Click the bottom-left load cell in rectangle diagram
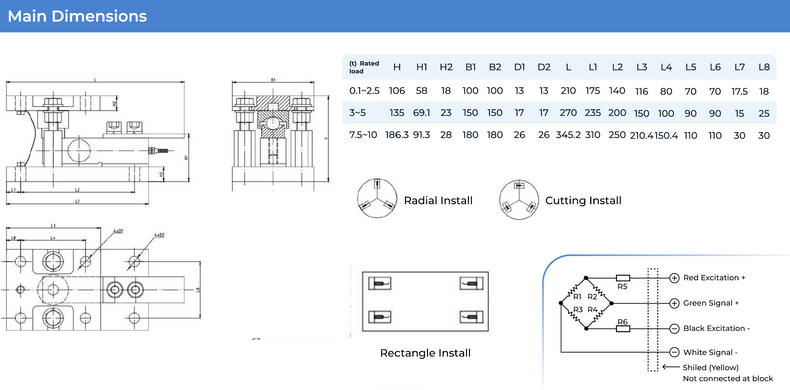This screenshot has width=790, height=390. (379, 317)
